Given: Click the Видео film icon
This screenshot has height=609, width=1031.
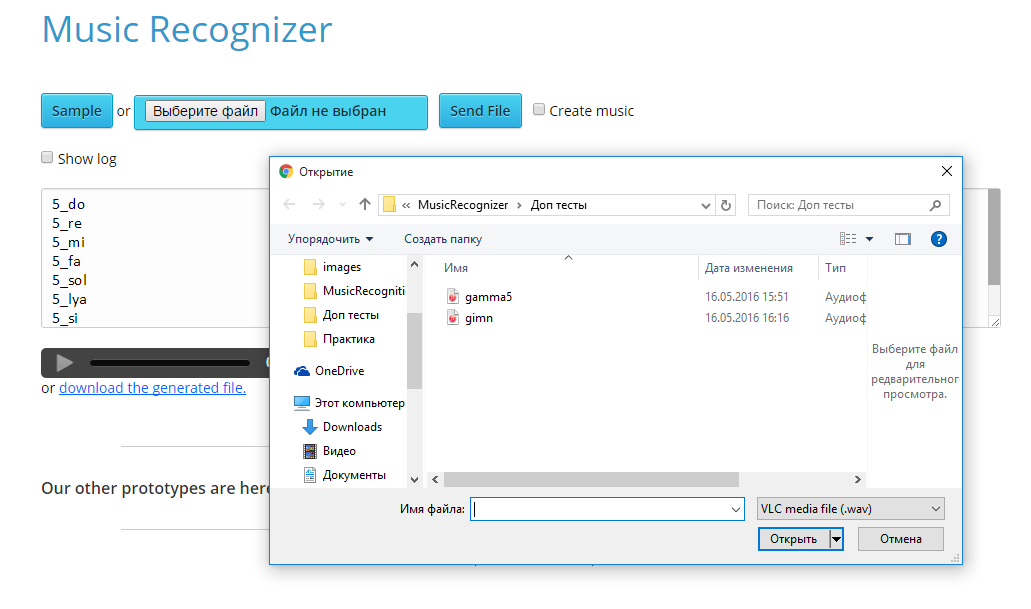Looking at the screenshot, I should click(310, 451).
